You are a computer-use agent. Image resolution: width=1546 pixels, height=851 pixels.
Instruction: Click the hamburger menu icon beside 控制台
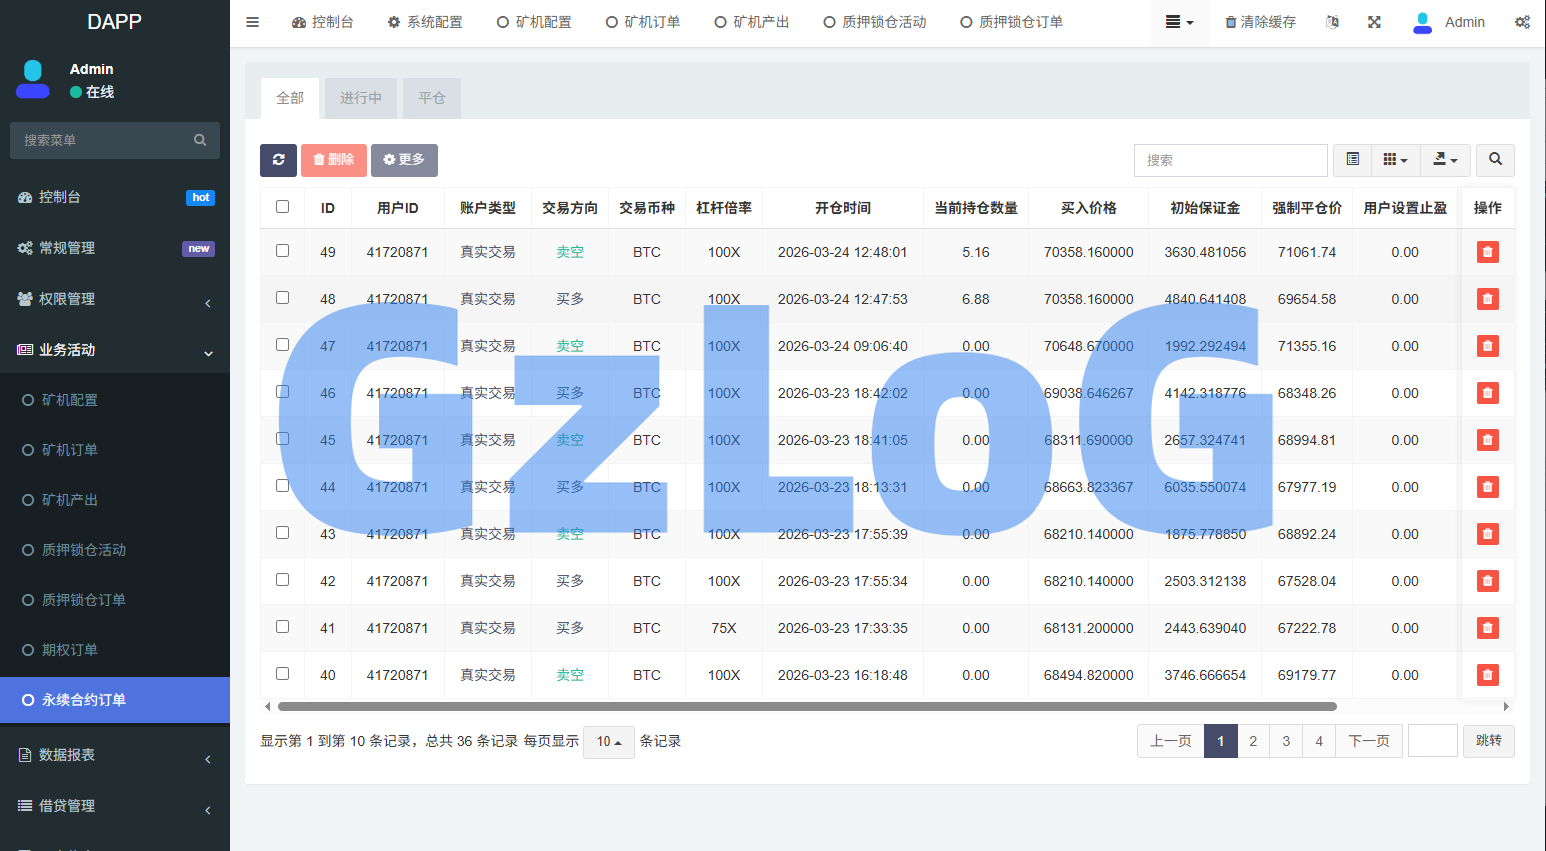click(x=252, y=20)
